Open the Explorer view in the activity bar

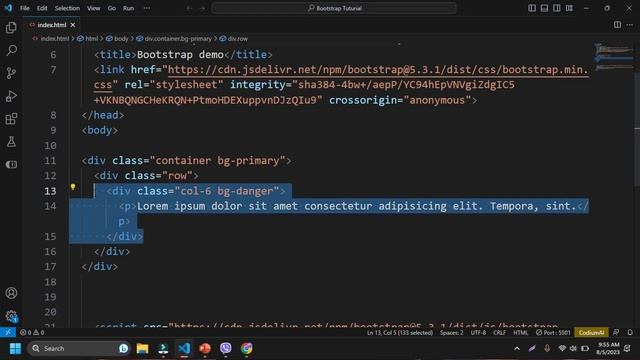pos(11,27)
